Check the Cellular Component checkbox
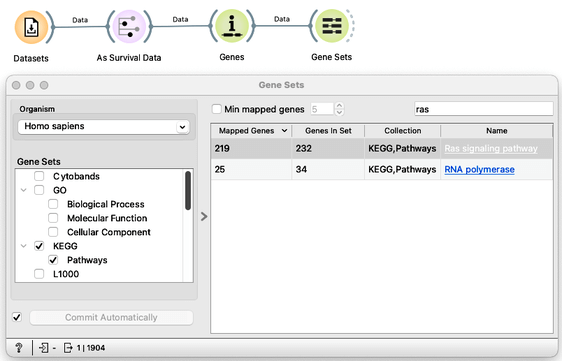Screen dimensions: 562x361 53,232
